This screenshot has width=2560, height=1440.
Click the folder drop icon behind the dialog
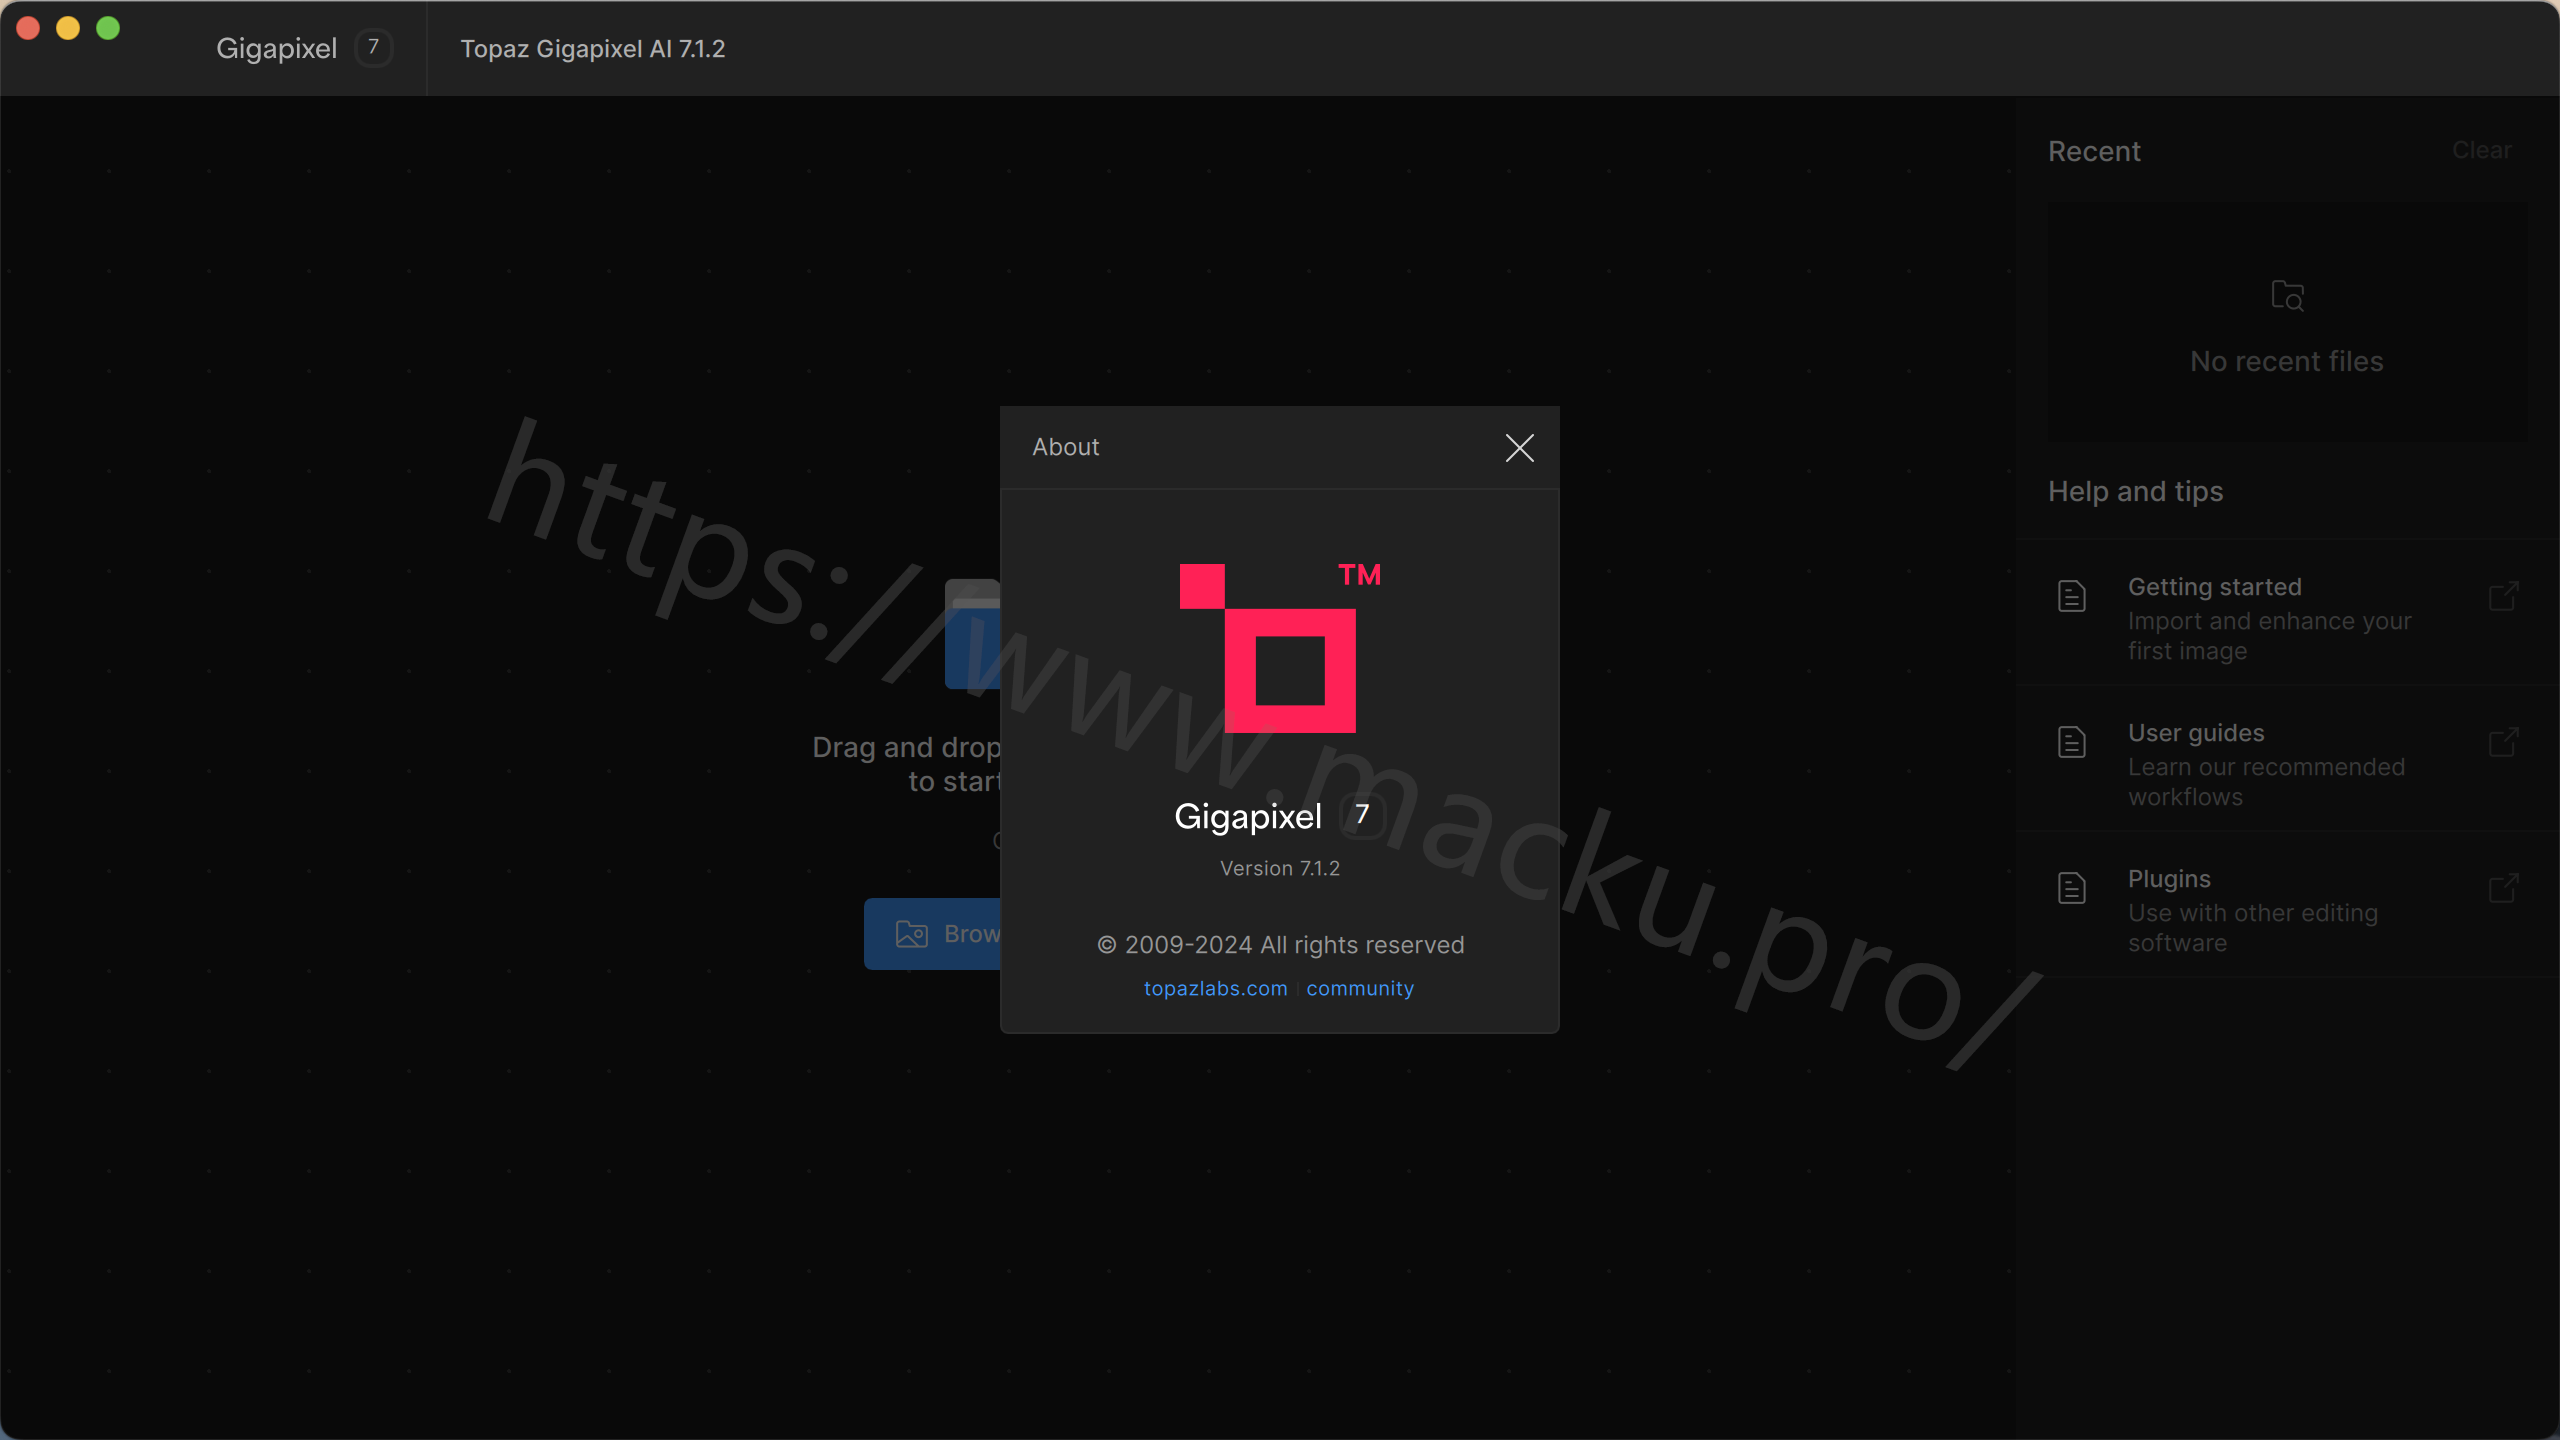972,634
